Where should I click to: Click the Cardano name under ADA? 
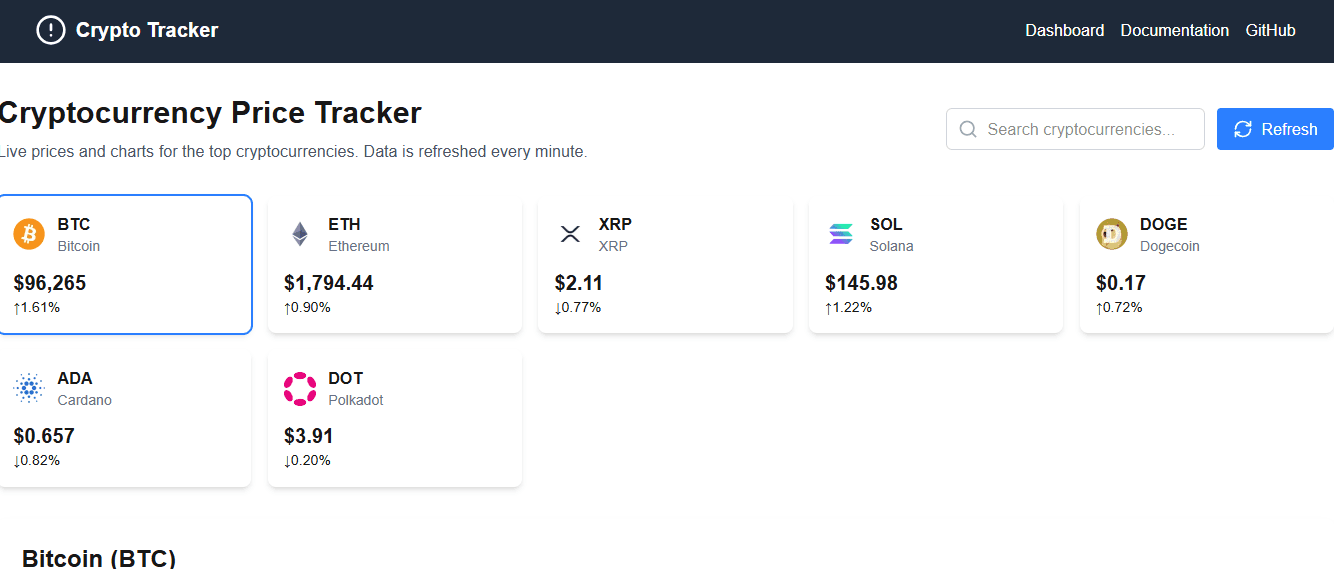[85, 400]
